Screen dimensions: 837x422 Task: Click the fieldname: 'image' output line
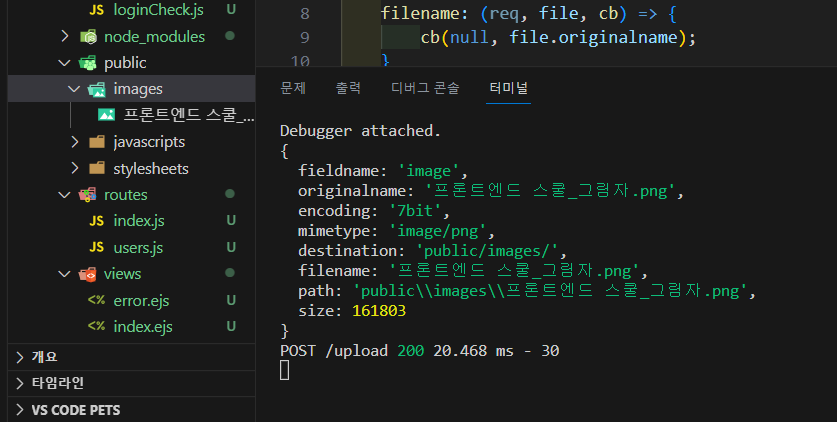pos(383,171)
